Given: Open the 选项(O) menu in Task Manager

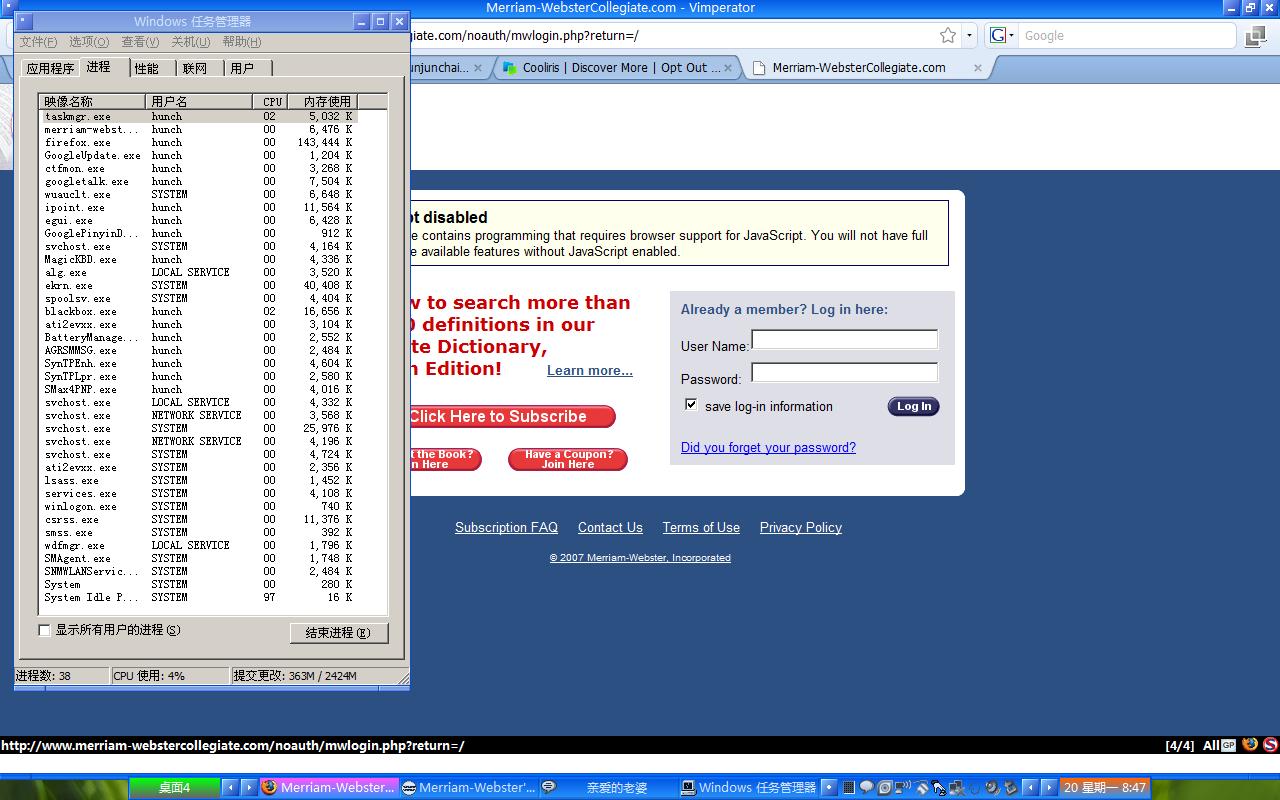Looking at the screenshot, I should (89, 42).
